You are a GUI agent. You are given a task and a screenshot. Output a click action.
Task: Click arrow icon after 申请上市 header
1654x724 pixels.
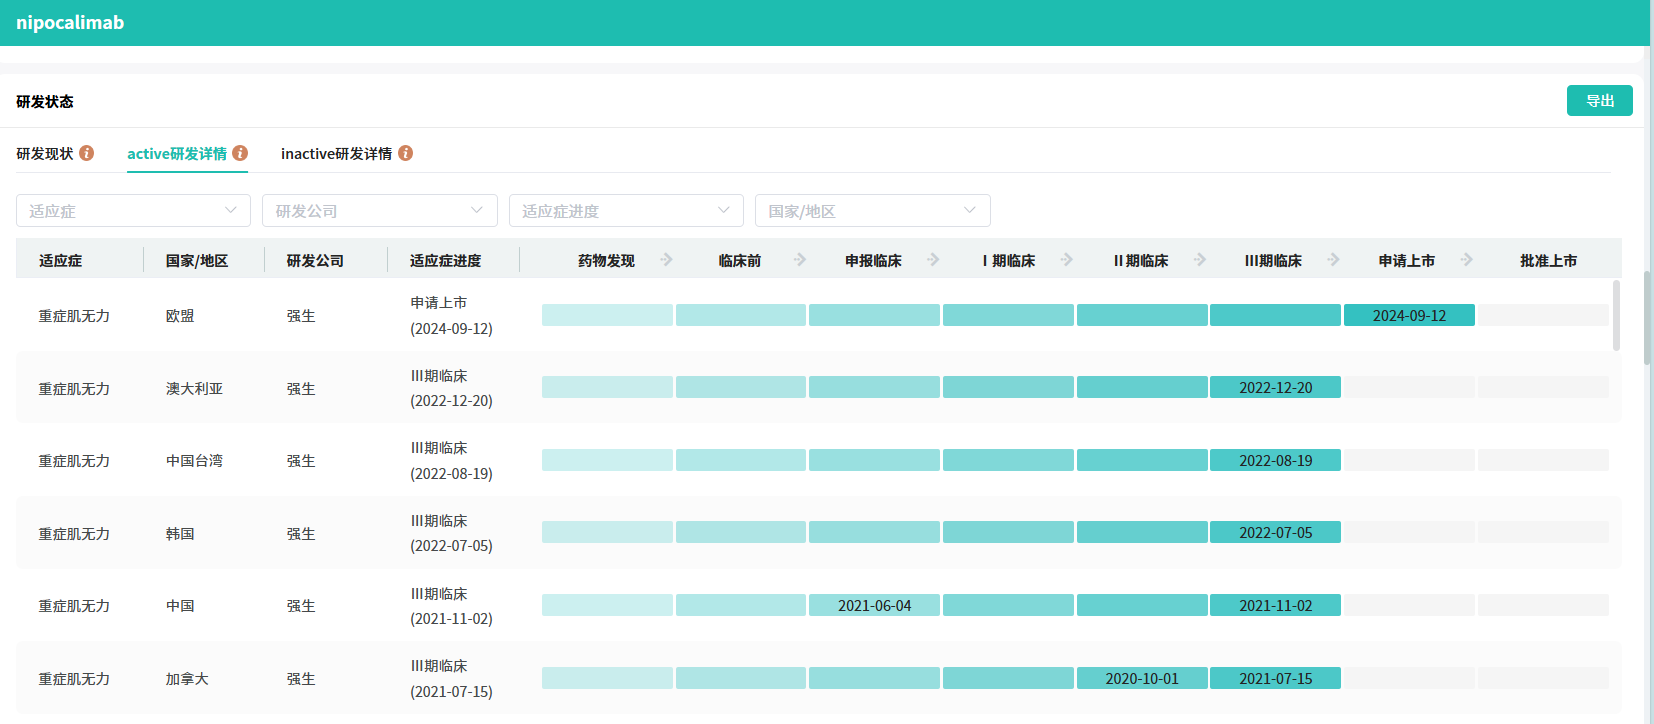tap(1467, 260)
